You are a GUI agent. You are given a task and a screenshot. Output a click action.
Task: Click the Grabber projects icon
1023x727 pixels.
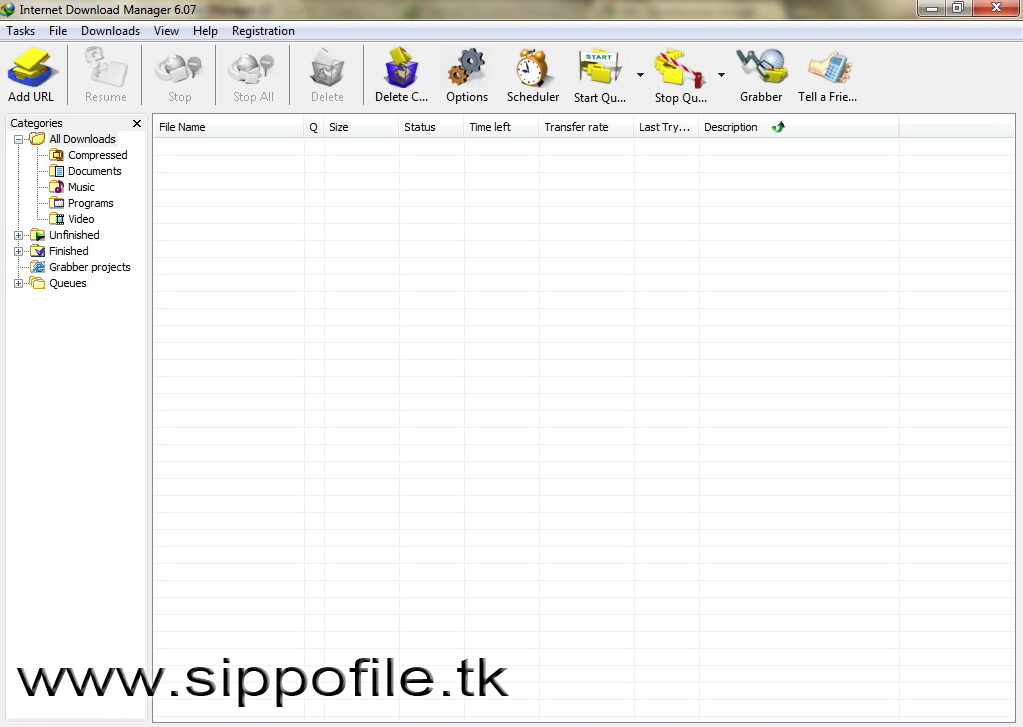38,267
